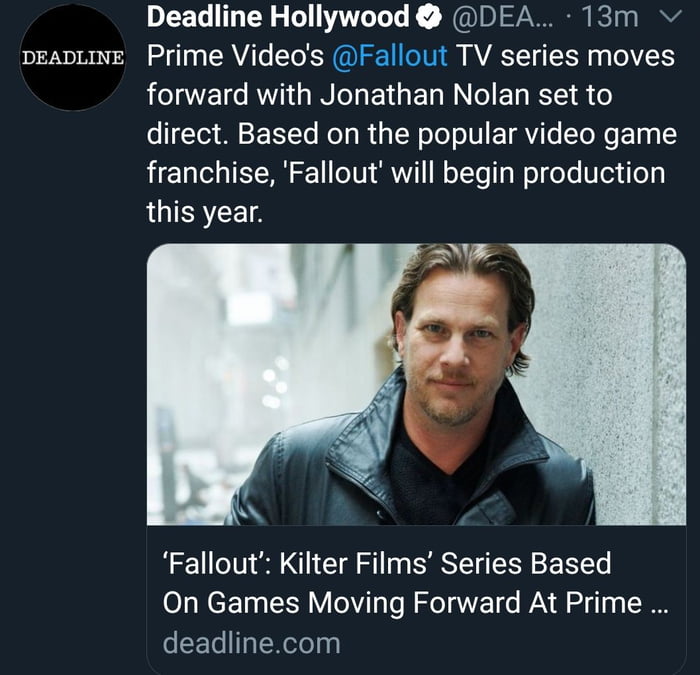This screenshot has width=700, height=675.
Task: Tap the quoted 'Fallout' word in tweet body
Action: pos(344,173)
